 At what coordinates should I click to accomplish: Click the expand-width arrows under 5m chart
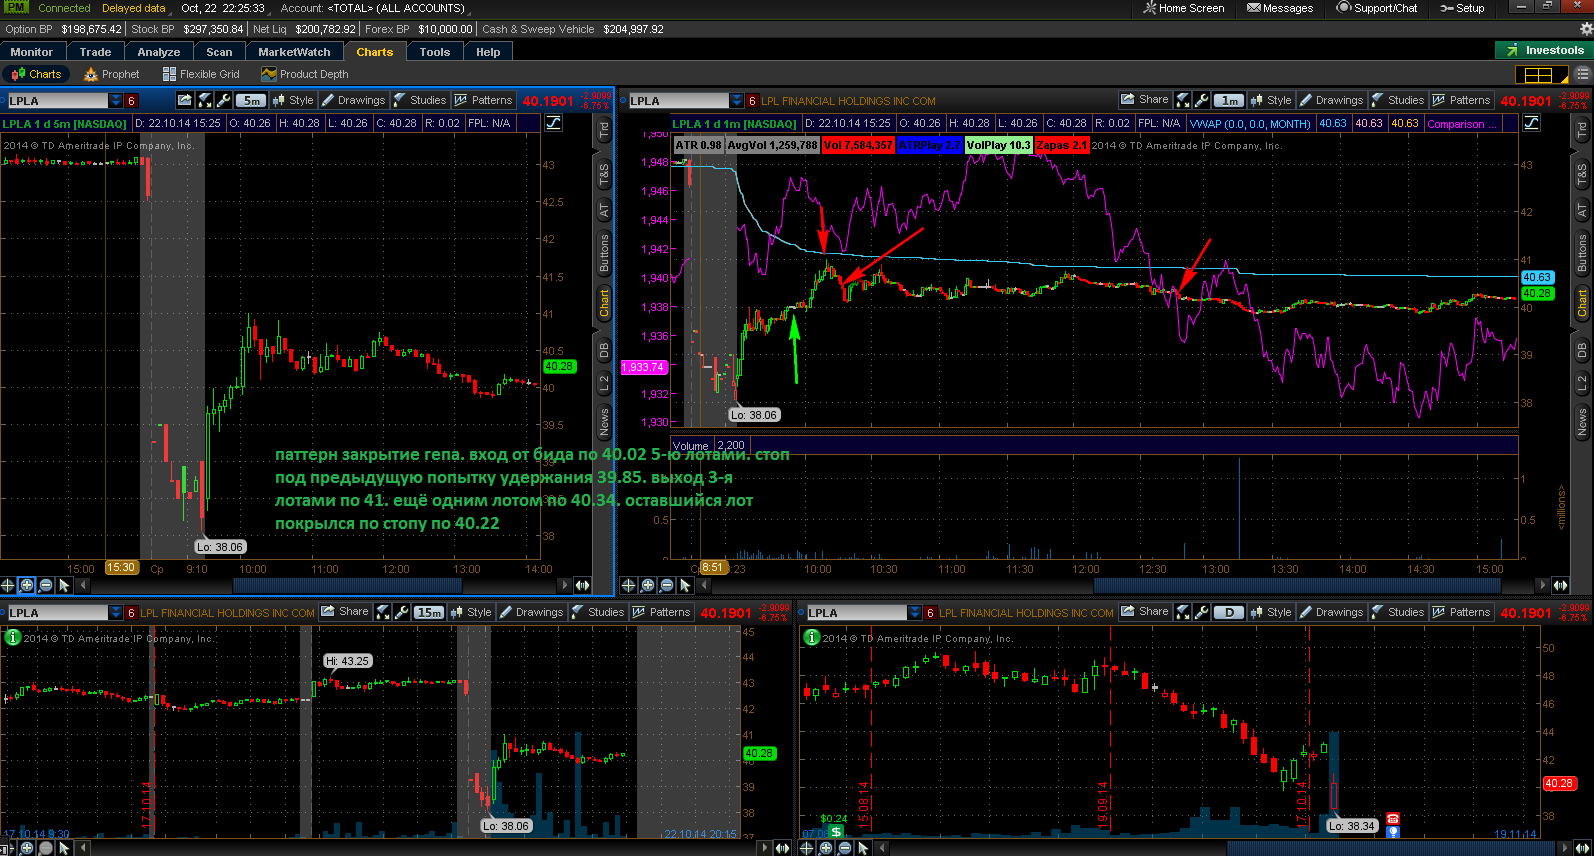point(582,585)
